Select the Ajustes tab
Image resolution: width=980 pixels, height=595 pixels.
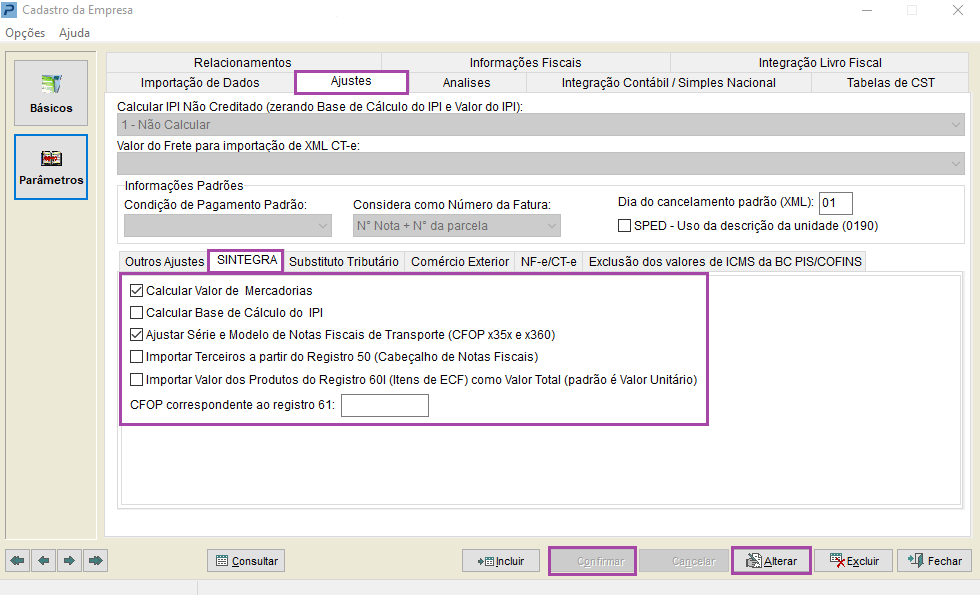pyautogui.click(x=351, y=81)
